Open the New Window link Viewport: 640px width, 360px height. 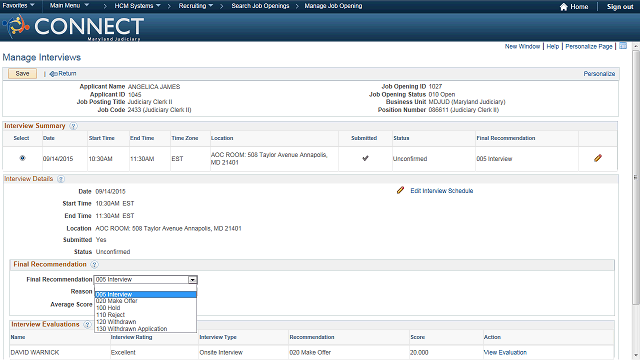pyautogui.click(x=522, y=47)
